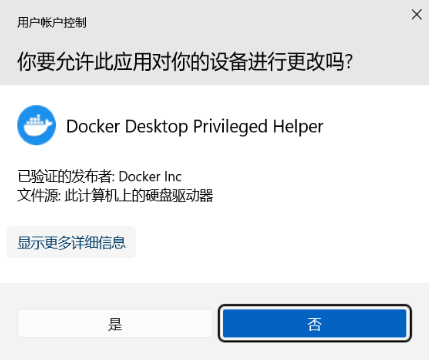The image size is (429, 360).
Task: Click the question mark ending the heading
Action: [349, 62]
